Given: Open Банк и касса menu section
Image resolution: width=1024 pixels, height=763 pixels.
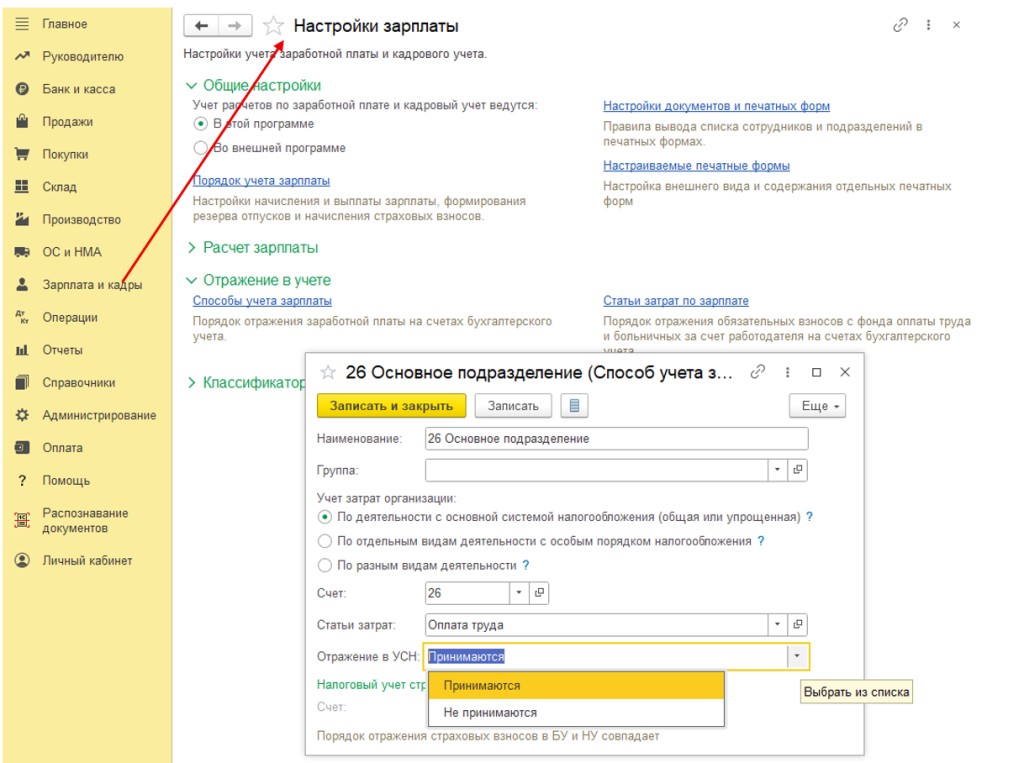Looking at the screenshot, I should 79,89.
